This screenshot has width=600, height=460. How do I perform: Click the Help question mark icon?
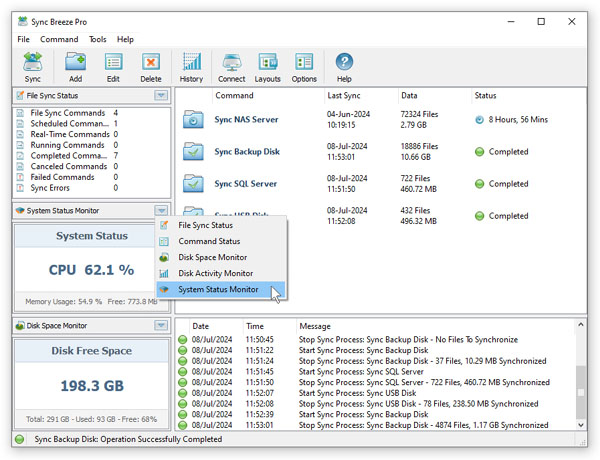pyautogui.click(x=344, y=62)
